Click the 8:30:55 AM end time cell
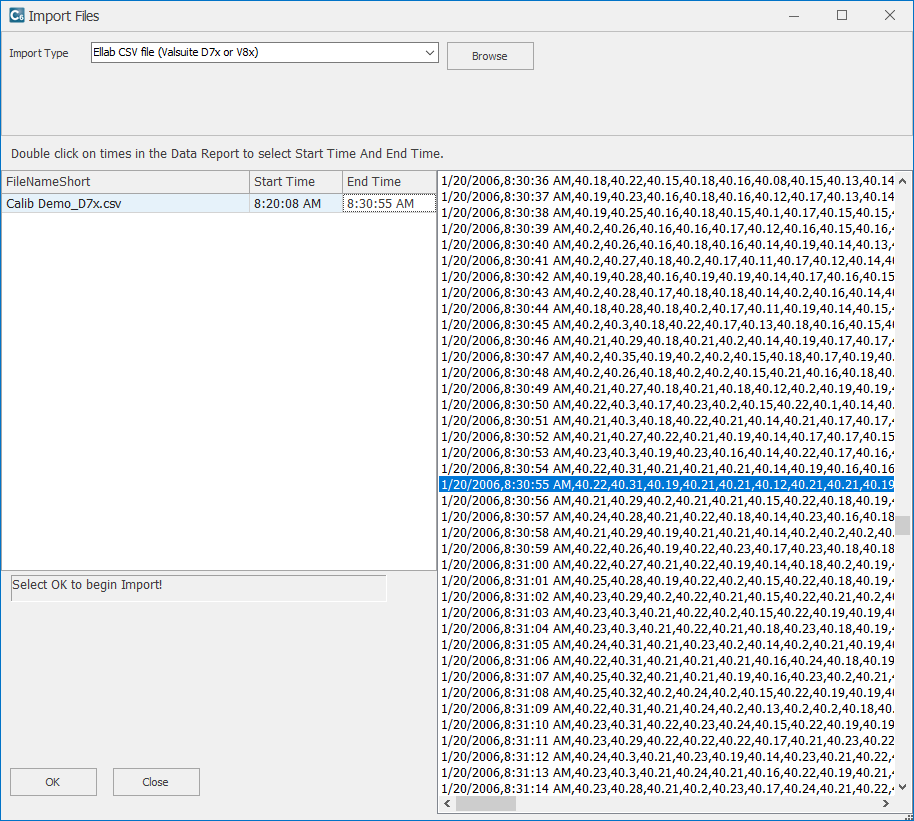 pyautogui.click(x=388, y=204)
